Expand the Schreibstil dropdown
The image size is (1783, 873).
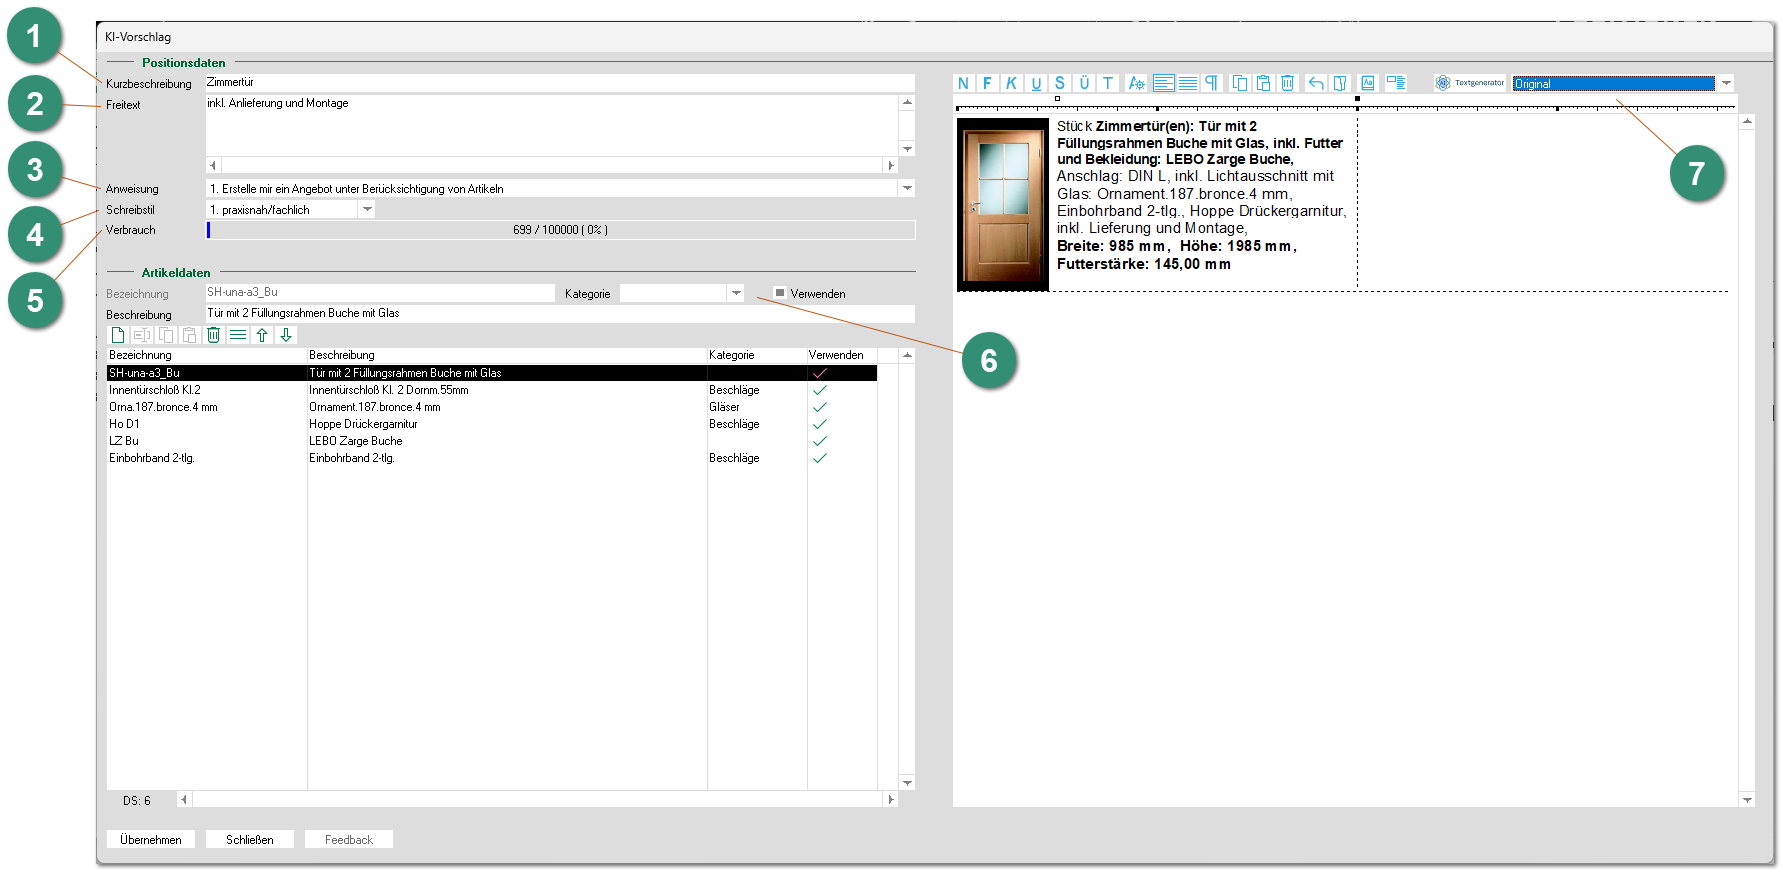pyautogui.click(x=367, y=210)
